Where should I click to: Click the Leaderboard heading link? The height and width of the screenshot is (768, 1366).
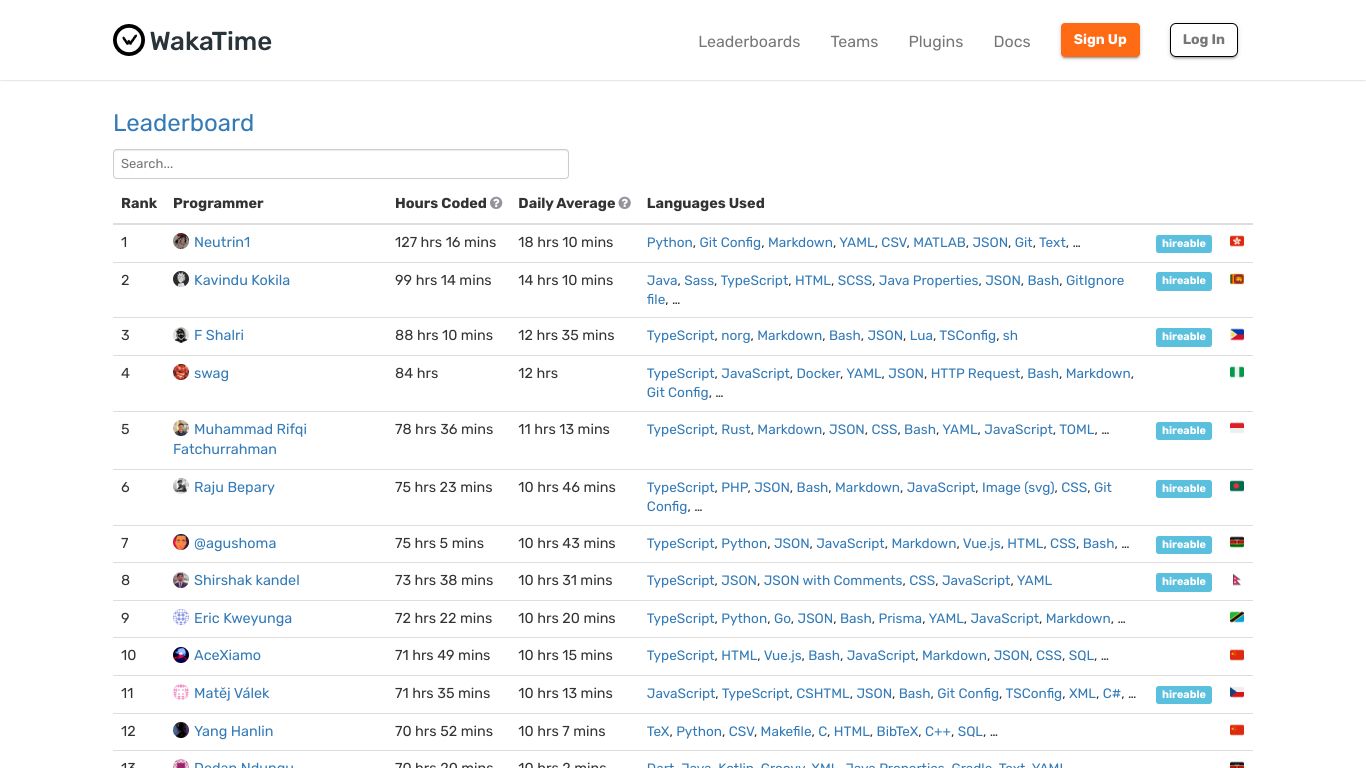tap(183, 123)
